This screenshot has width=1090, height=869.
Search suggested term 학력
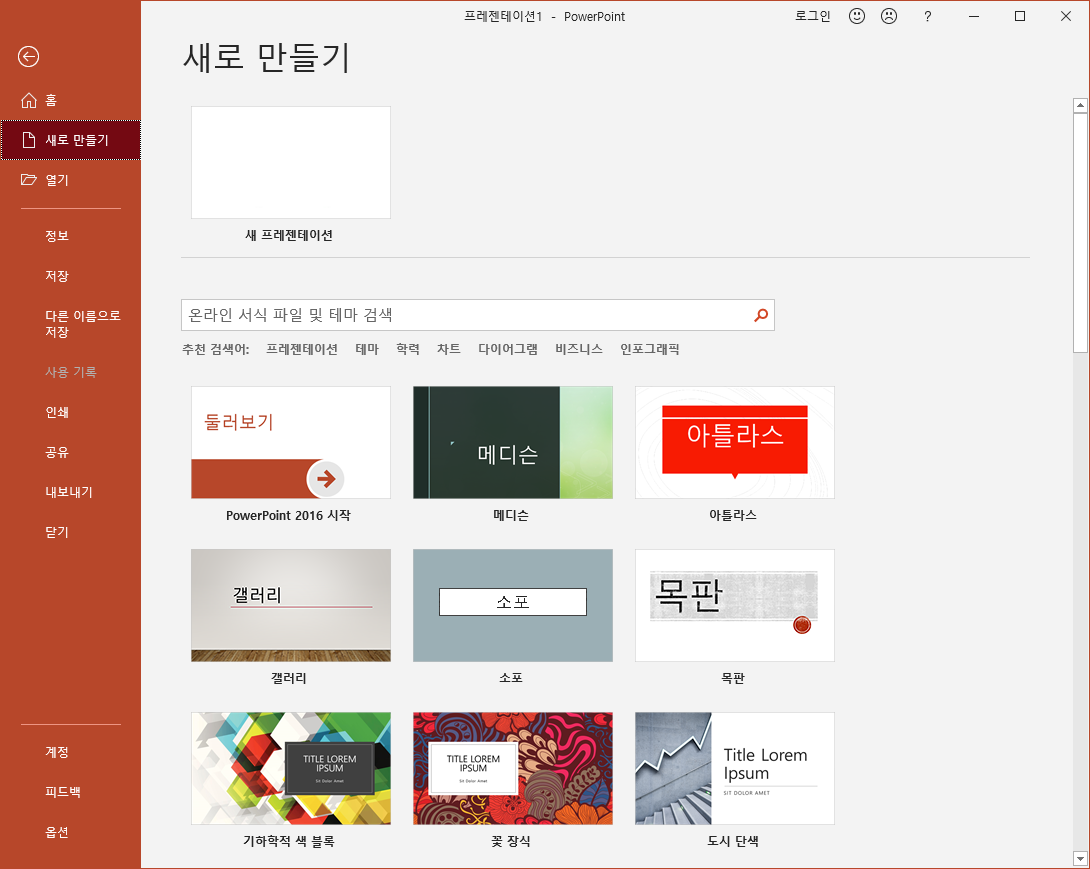408,349
